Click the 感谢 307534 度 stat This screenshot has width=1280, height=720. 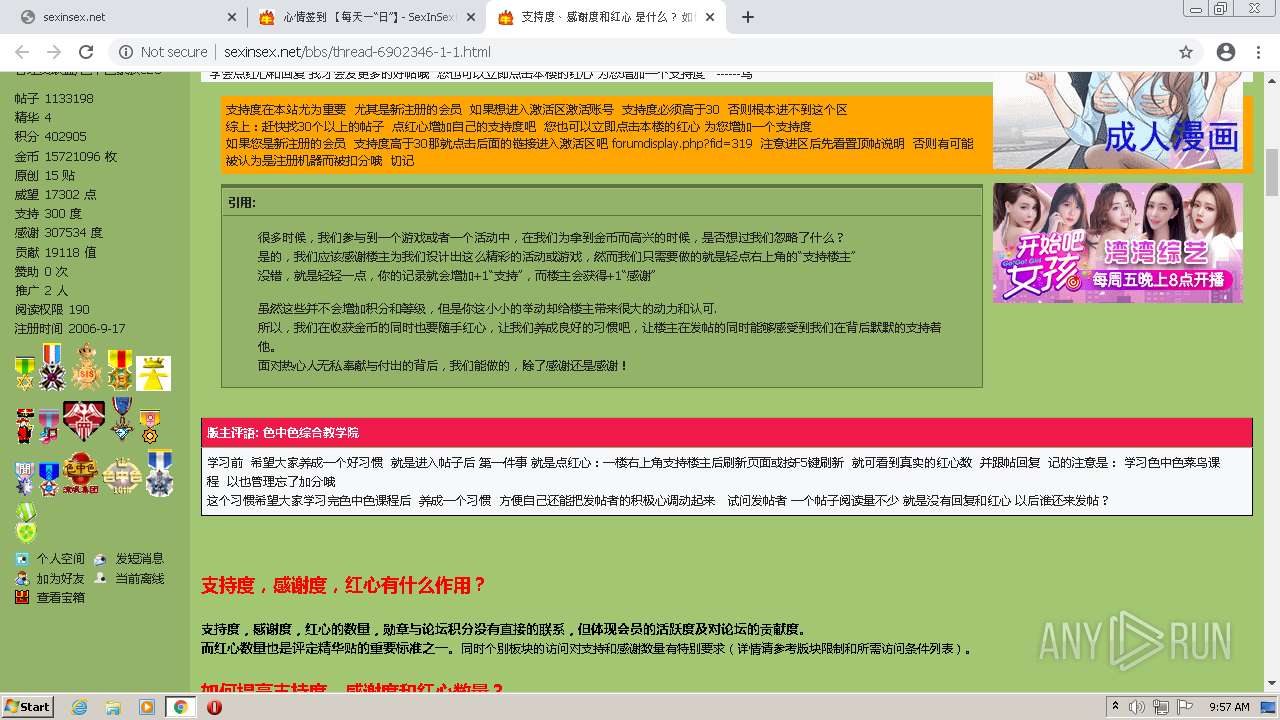click(59, 232)
